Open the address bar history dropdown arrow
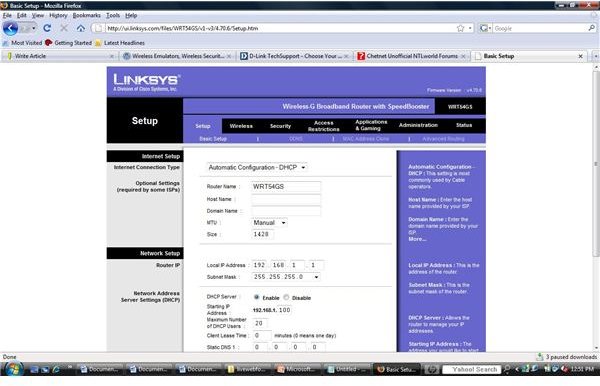Screen dimensions: 600x386 coord(470,28)
